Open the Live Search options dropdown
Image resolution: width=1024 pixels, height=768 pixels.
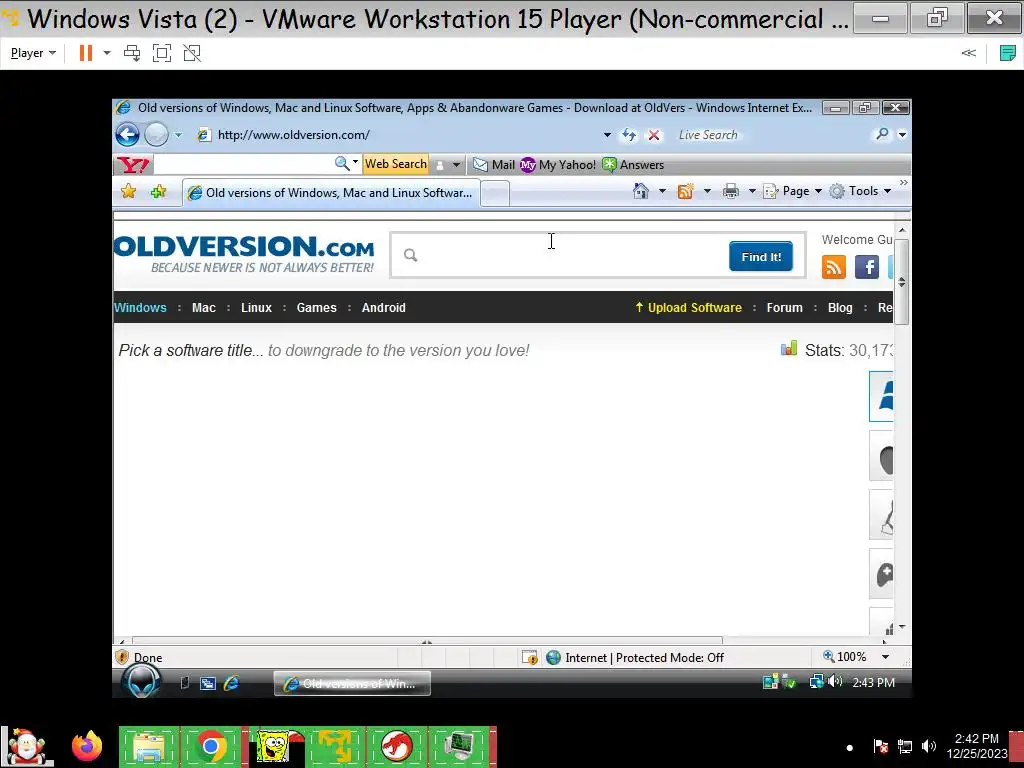coord(902,135)
